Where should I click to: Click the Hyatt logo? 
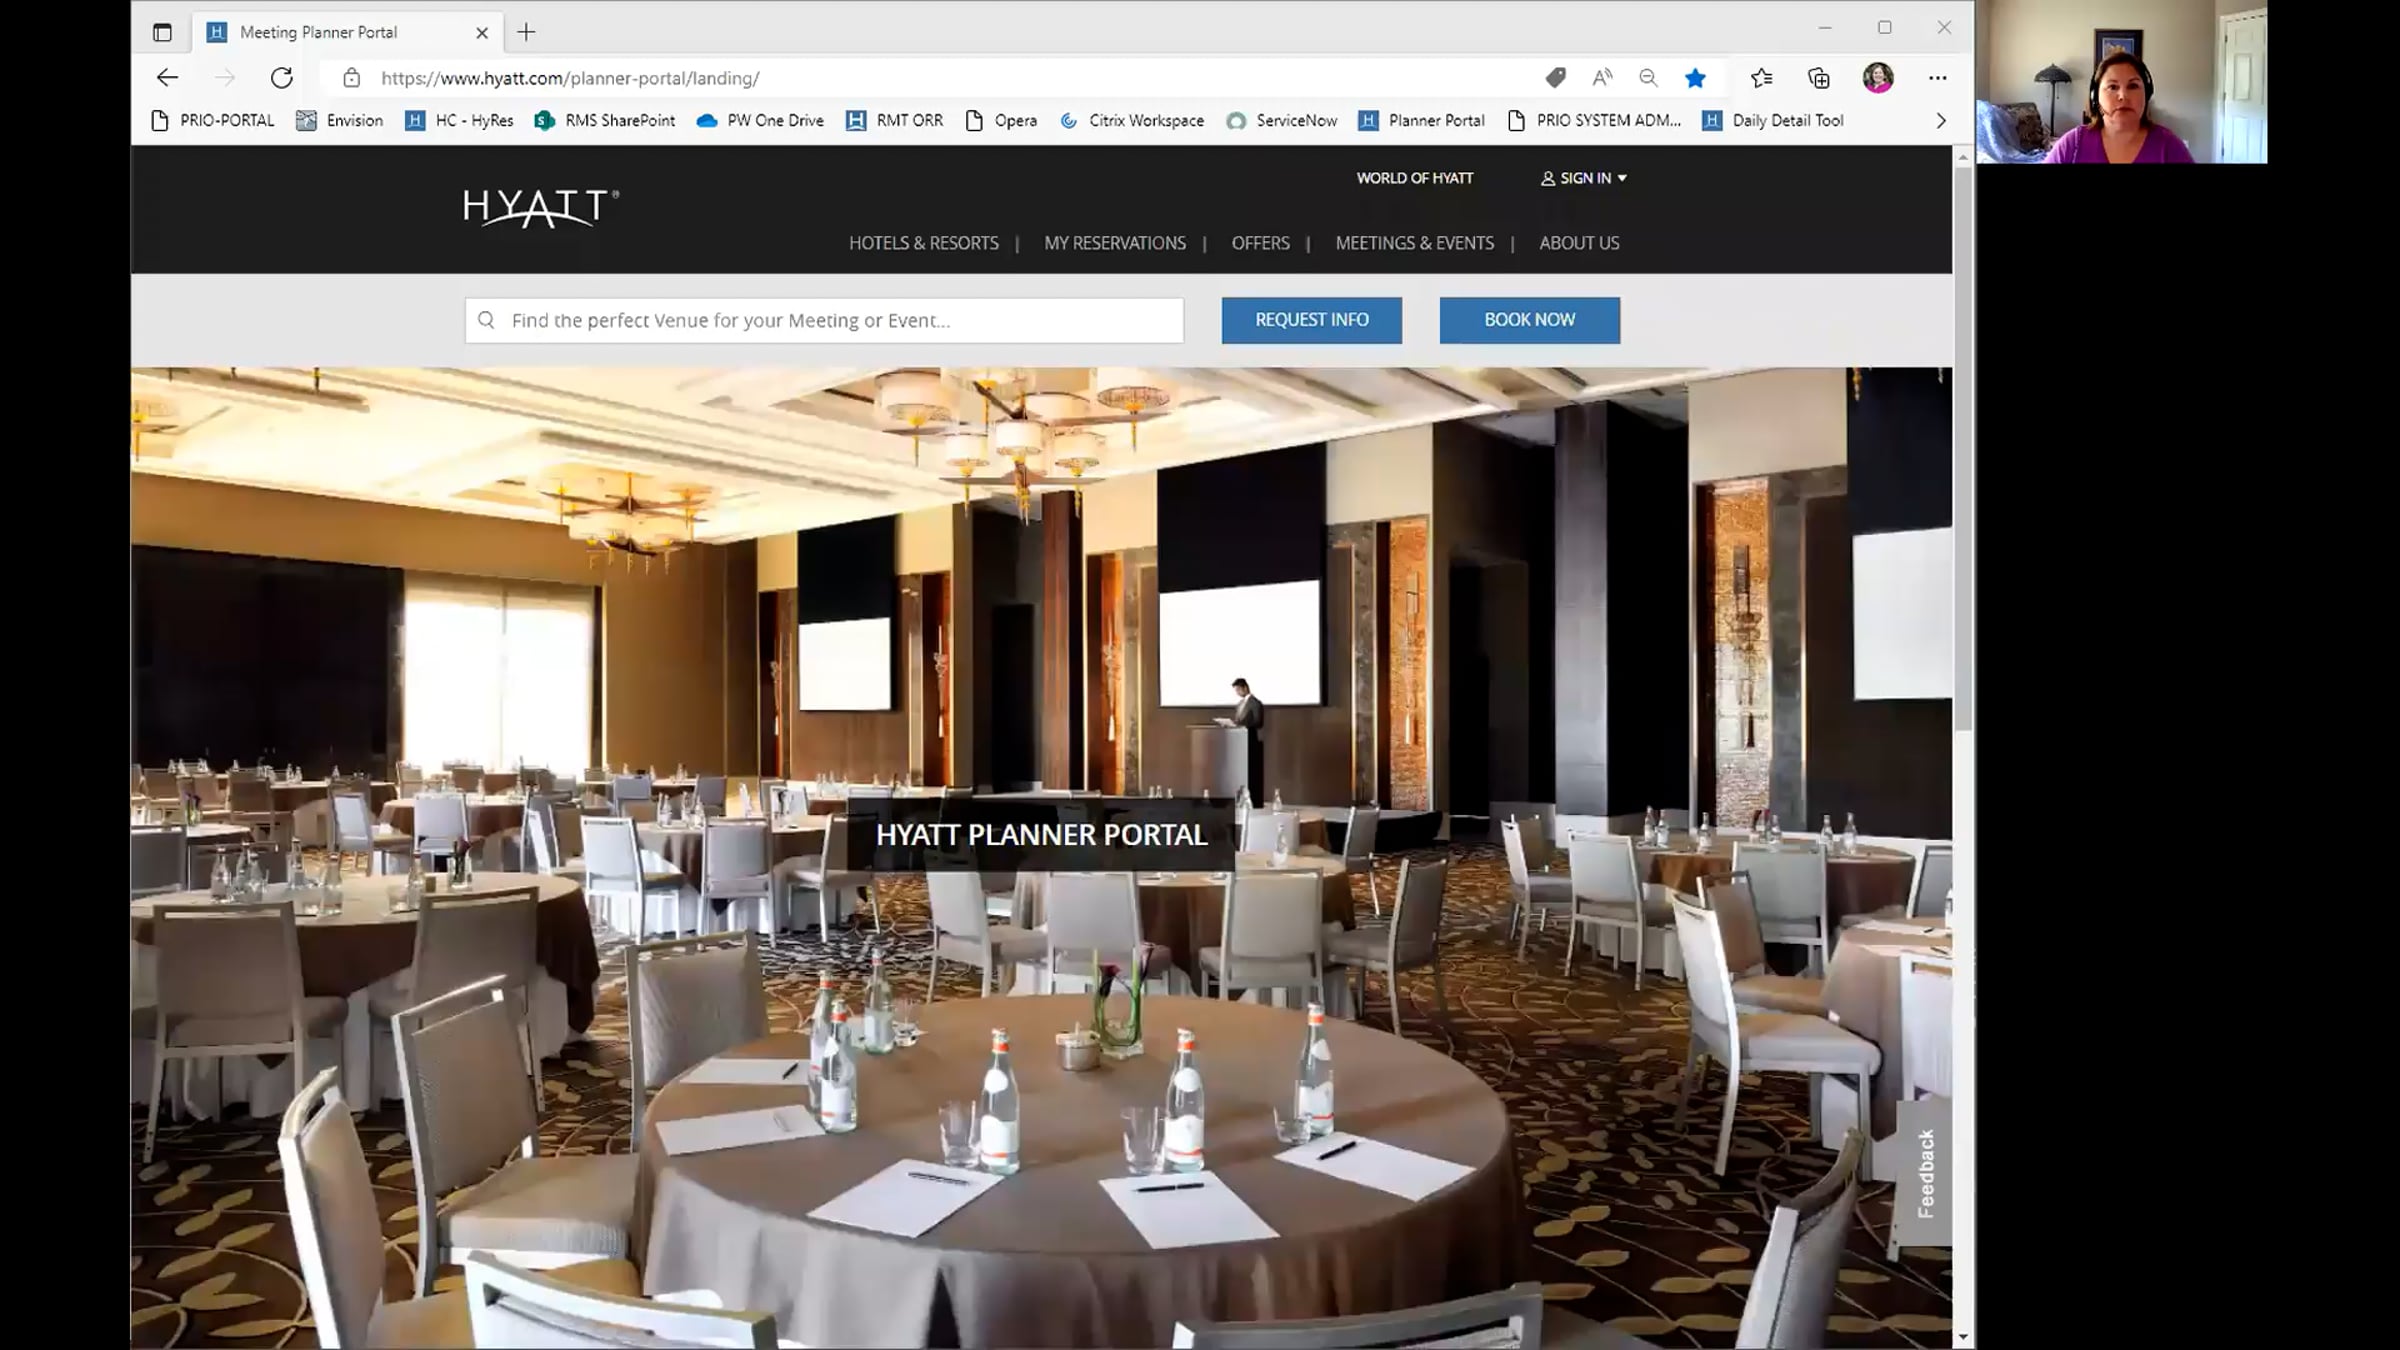541,208
